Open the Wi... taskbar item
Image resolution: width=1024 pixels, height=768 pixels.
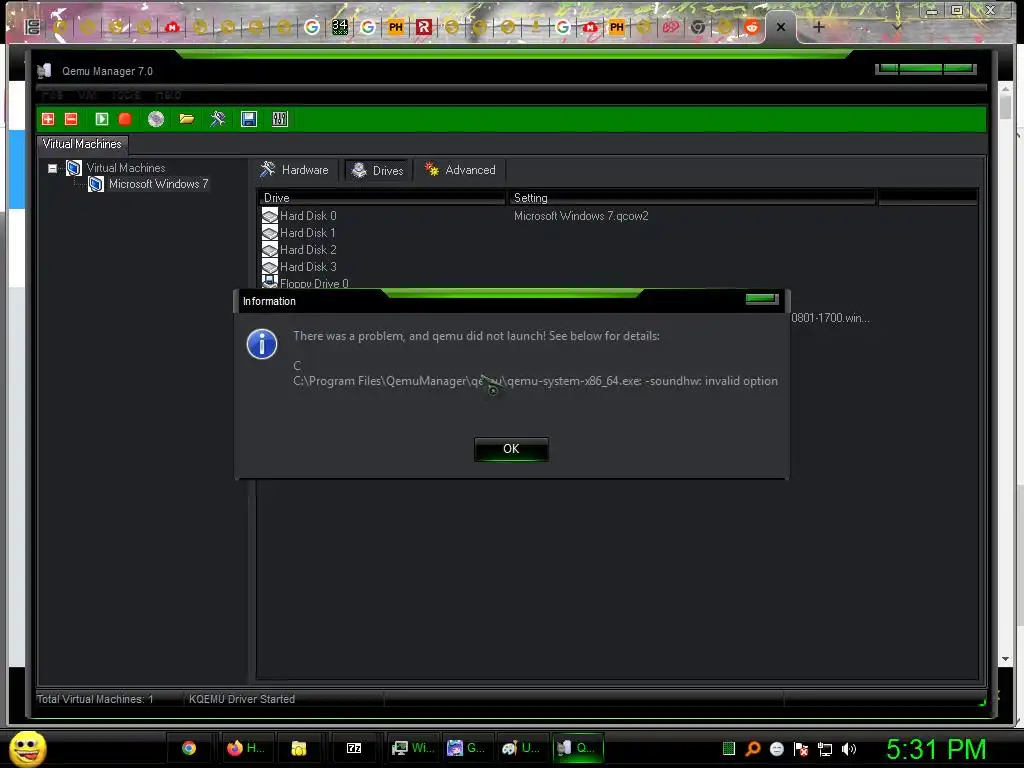(x=412, y=748)
